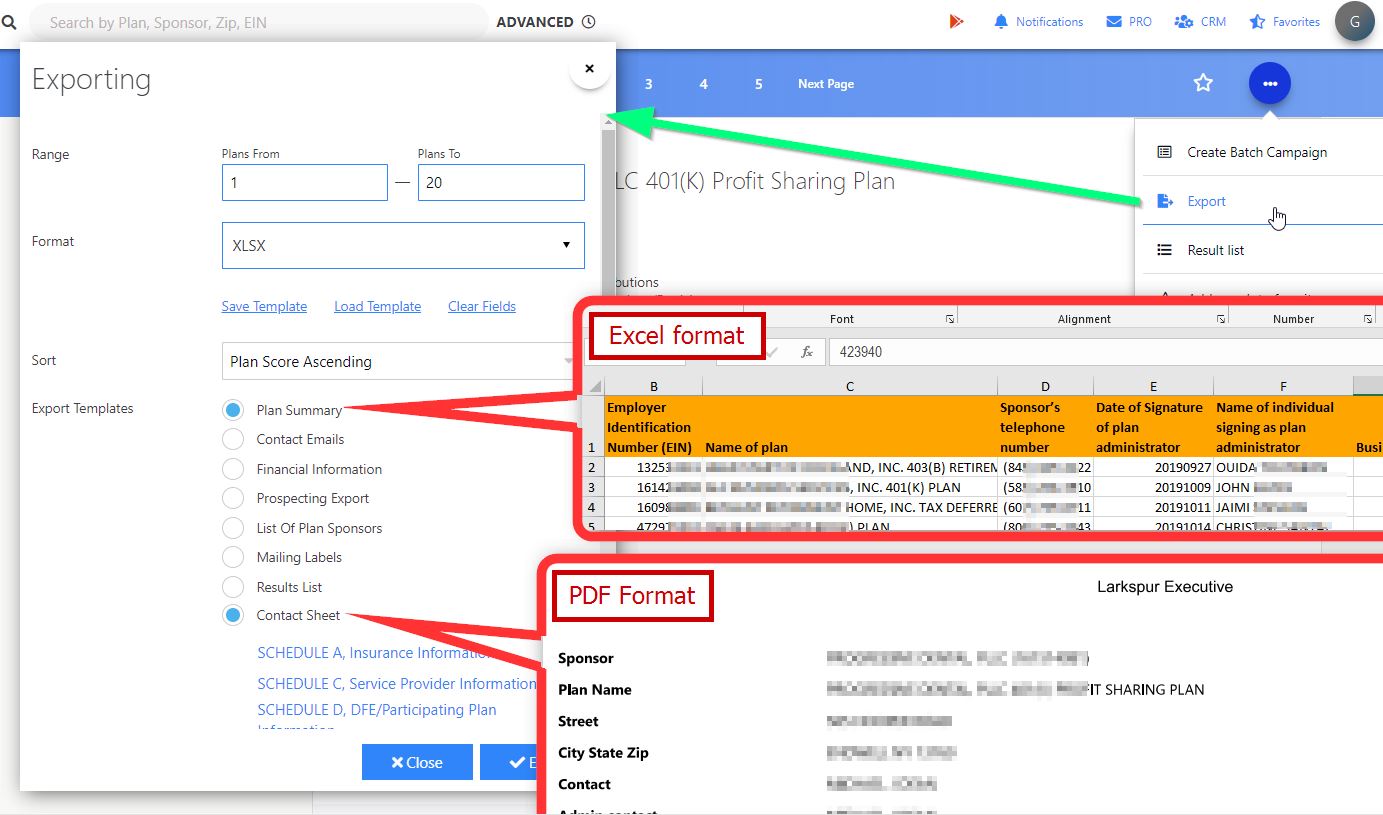Select Financial Information radio option
The image size is (1383, 815).
pyautogui.click(x=233, y=469)
